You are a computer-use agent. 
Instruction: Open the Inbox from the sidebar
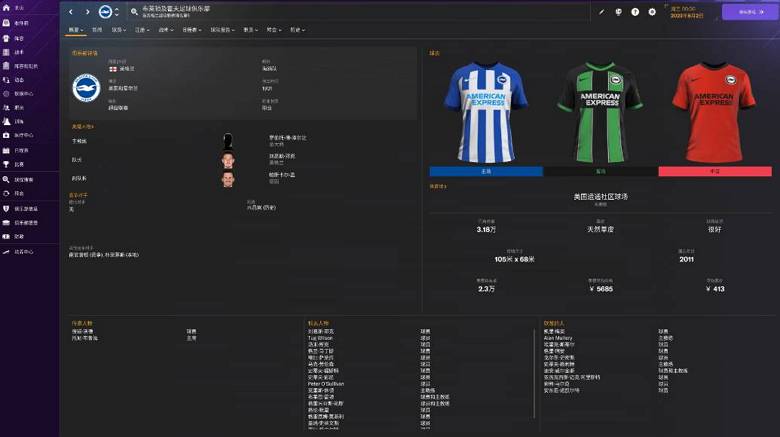click(x=17, y=23)
